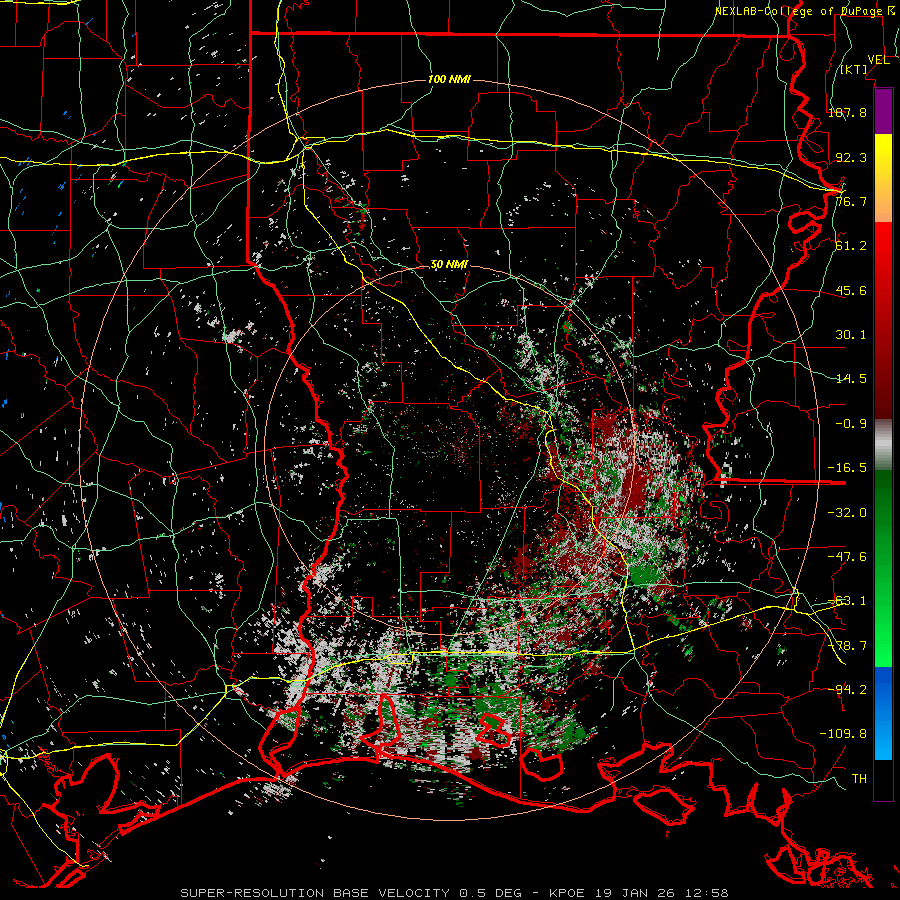This screenshot has width=900, height=900.
Task: Select the 92.3 velocity scale value
Action: coord(851,157)
